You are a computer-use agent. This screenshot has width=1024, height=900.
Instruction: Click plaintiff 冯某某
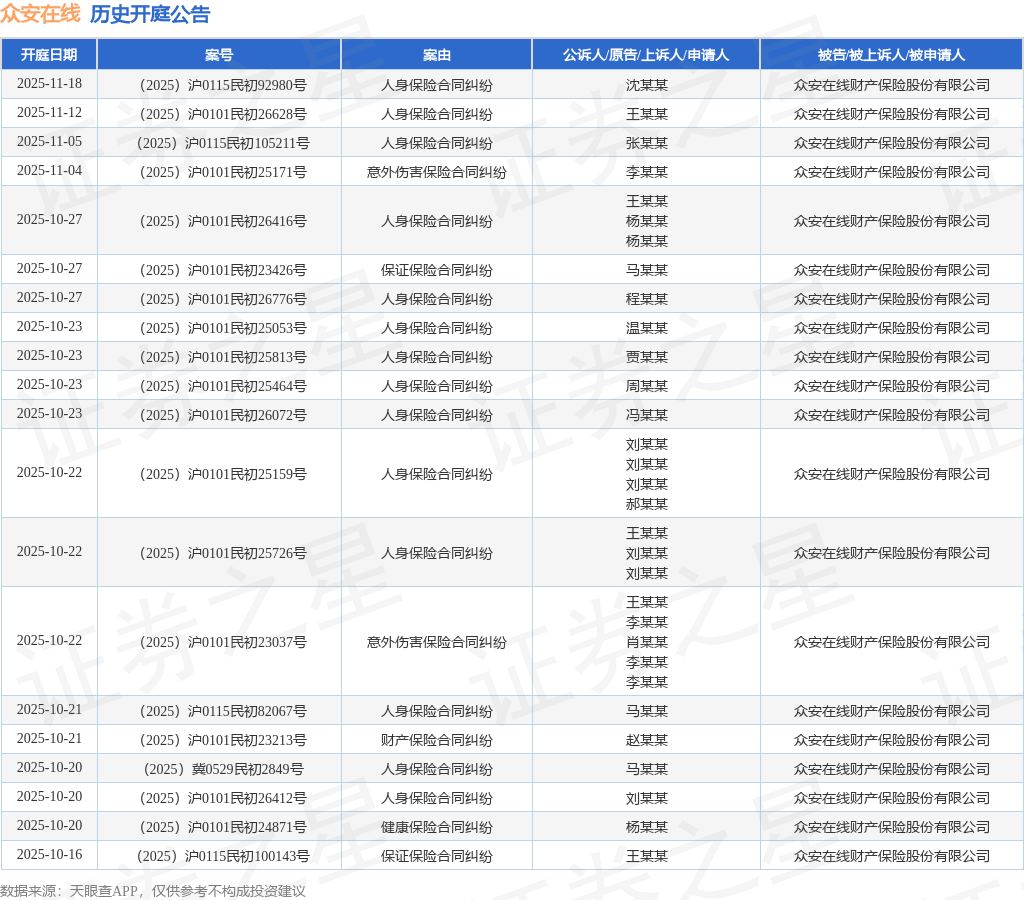pyautogui.click(x=647, y=415)
